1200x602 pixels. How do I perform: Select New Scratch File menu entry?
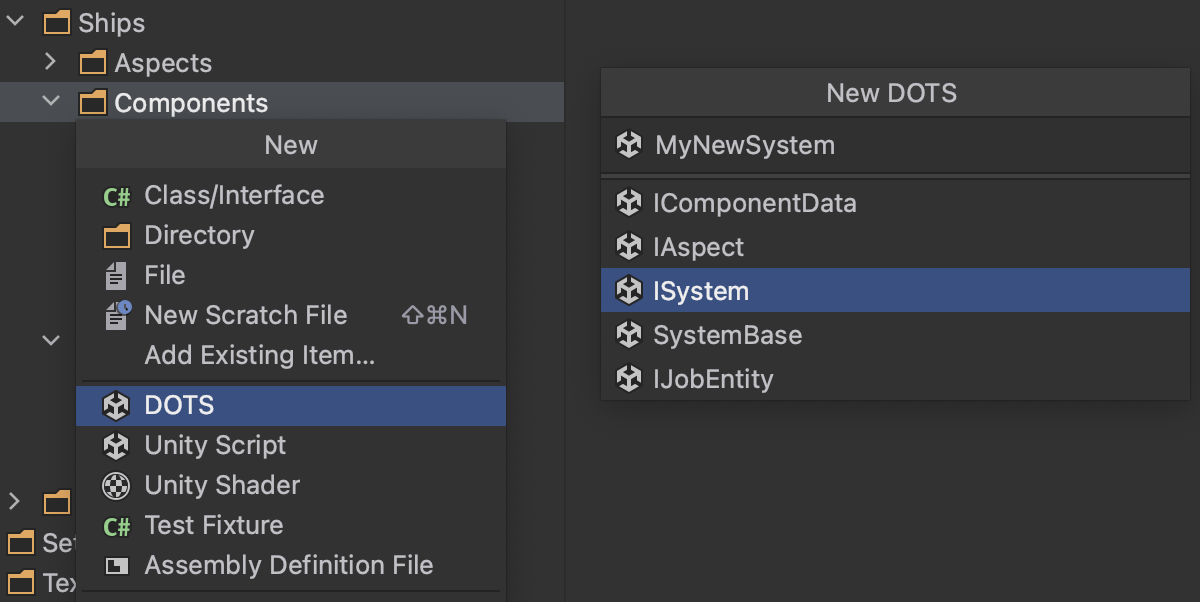click(x=245, y=315)
